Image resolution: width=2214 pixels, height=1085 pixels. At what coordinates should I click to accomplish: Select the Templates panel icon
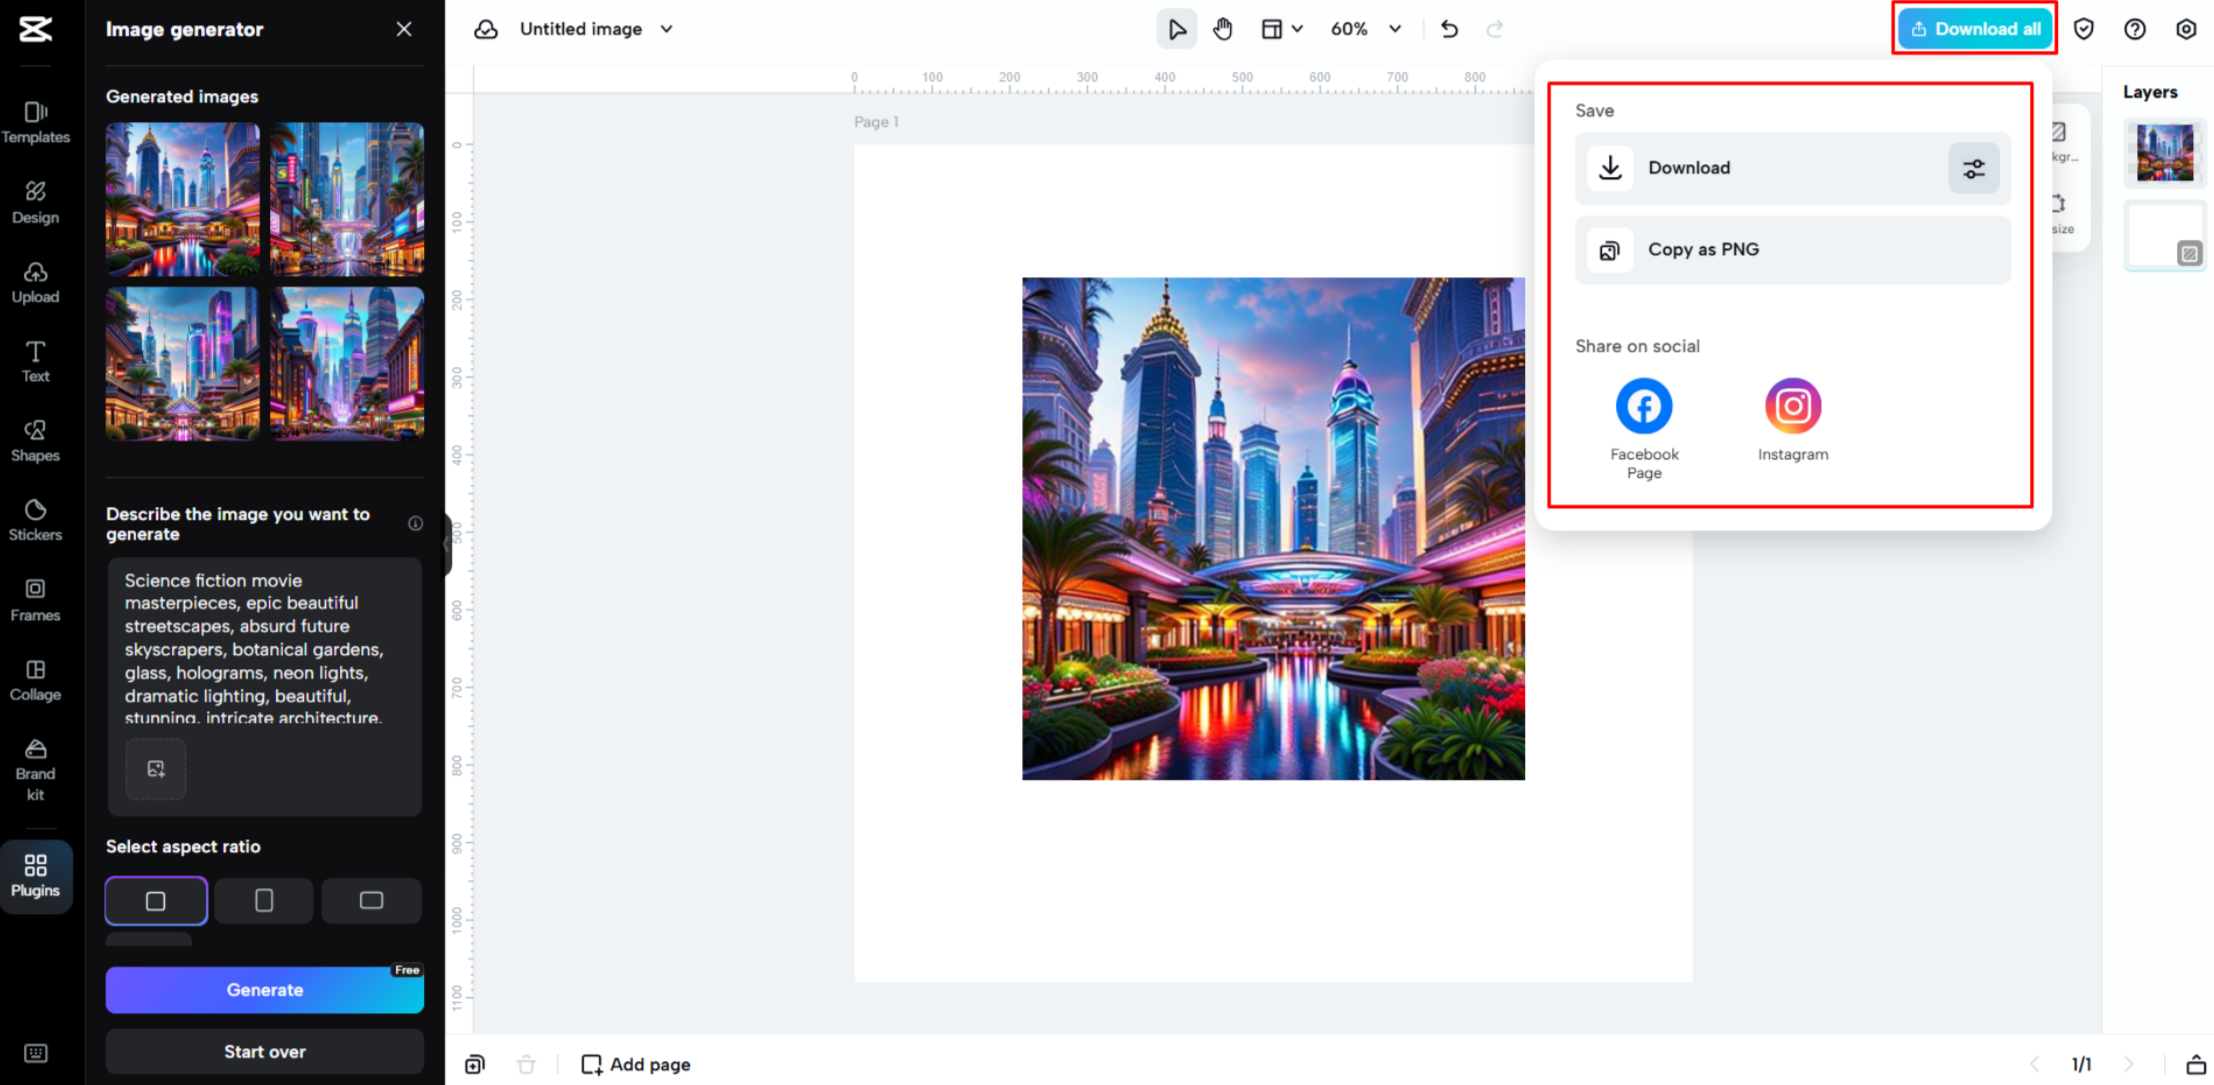click(x=36, y=121)
